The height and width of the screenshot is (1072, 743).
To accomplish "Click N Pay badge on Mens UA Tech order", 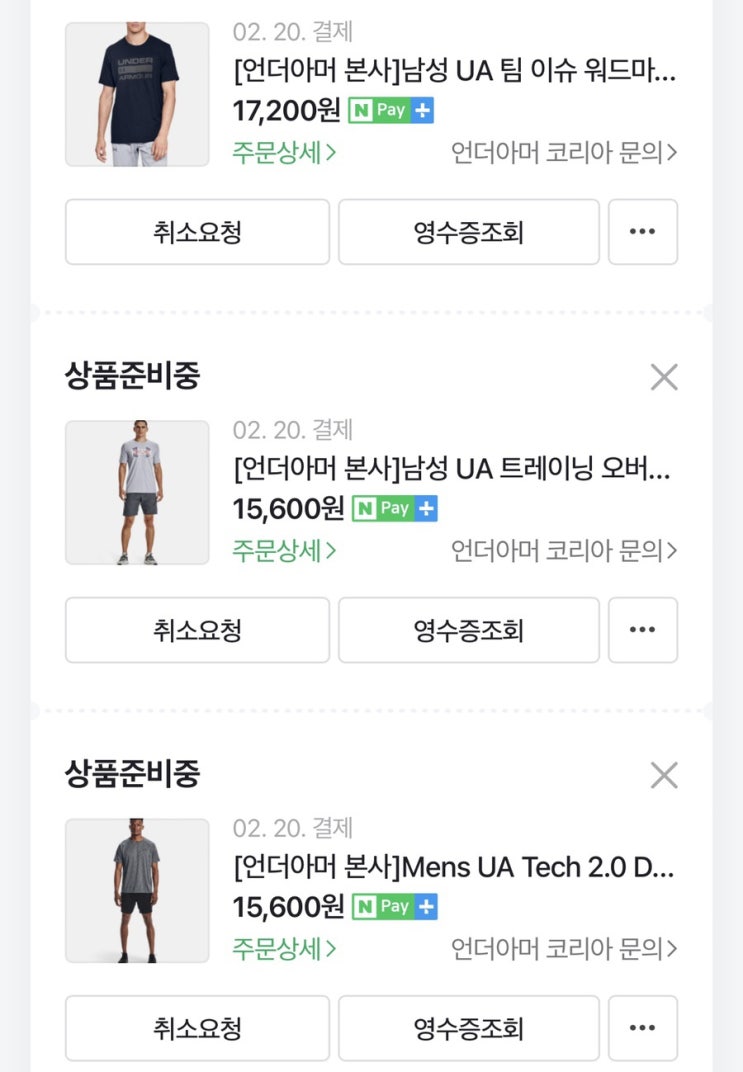I will pyautogui.click(x=395, y=907).
